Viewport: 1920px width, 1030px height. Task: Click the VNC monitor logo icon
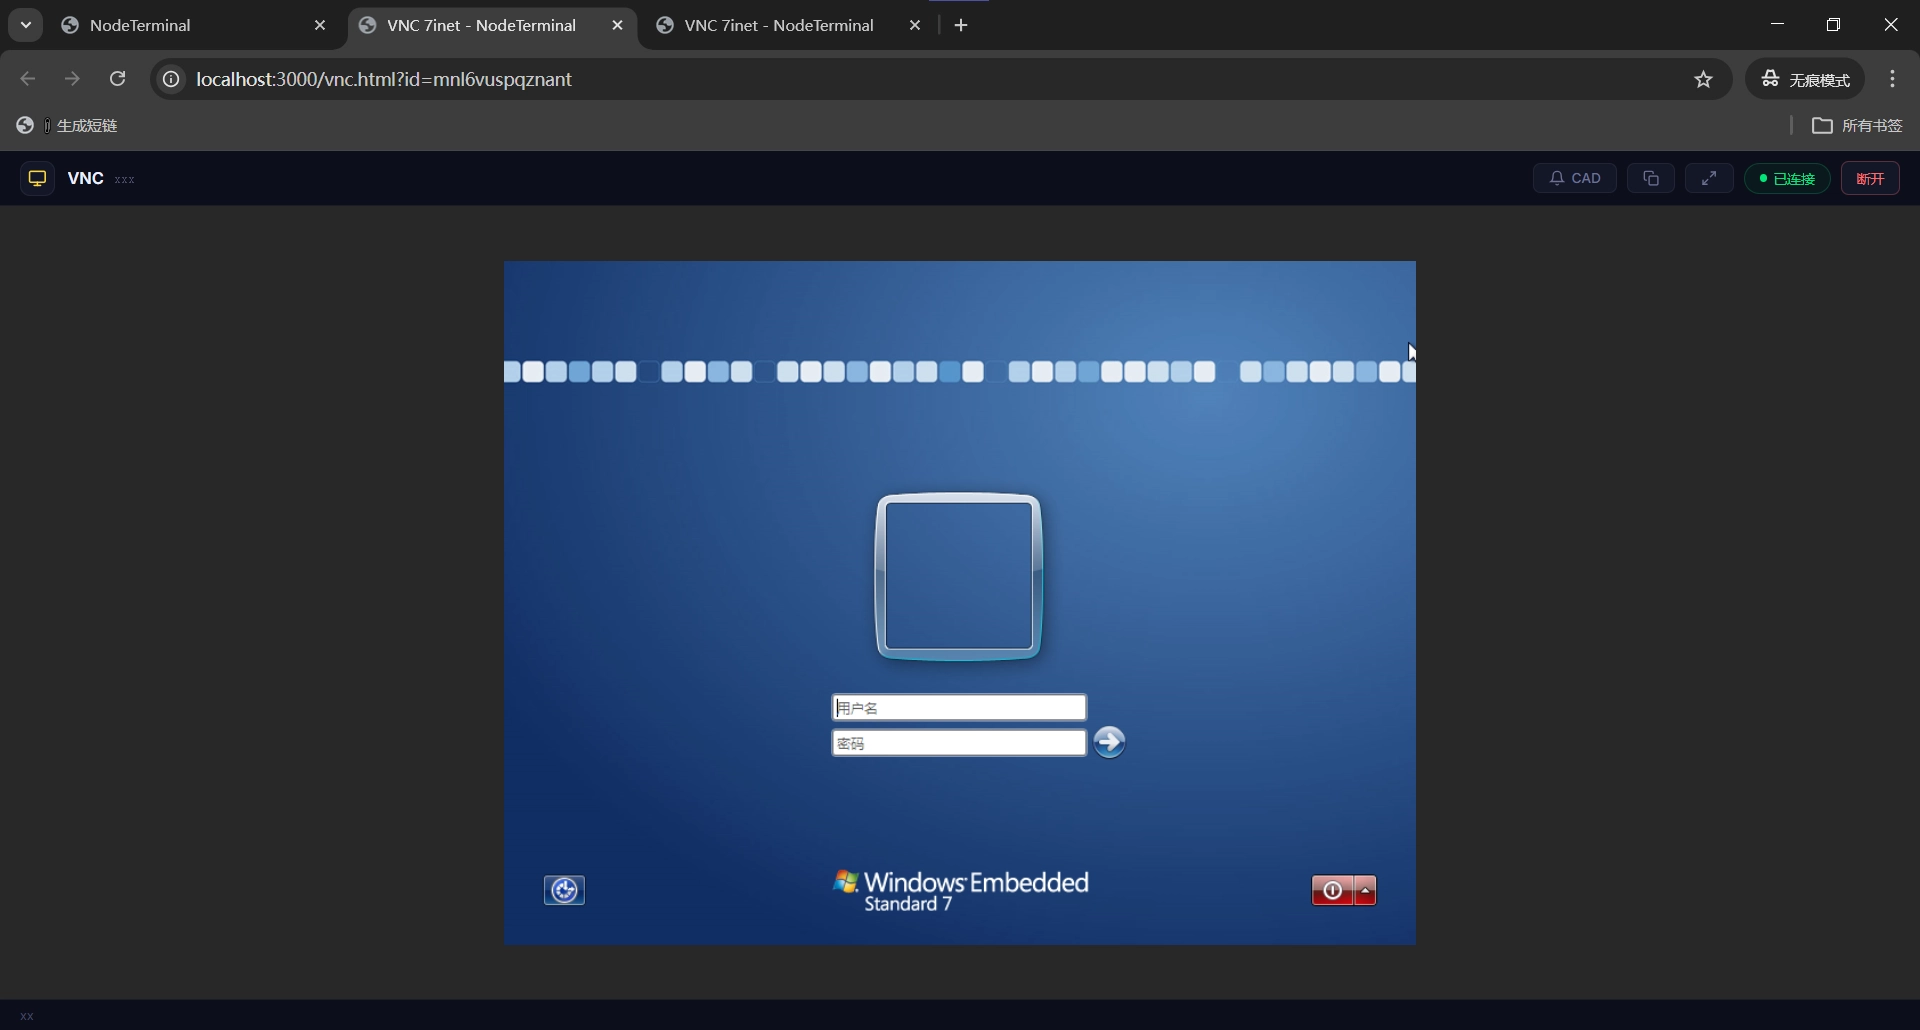tap(38, 179)
